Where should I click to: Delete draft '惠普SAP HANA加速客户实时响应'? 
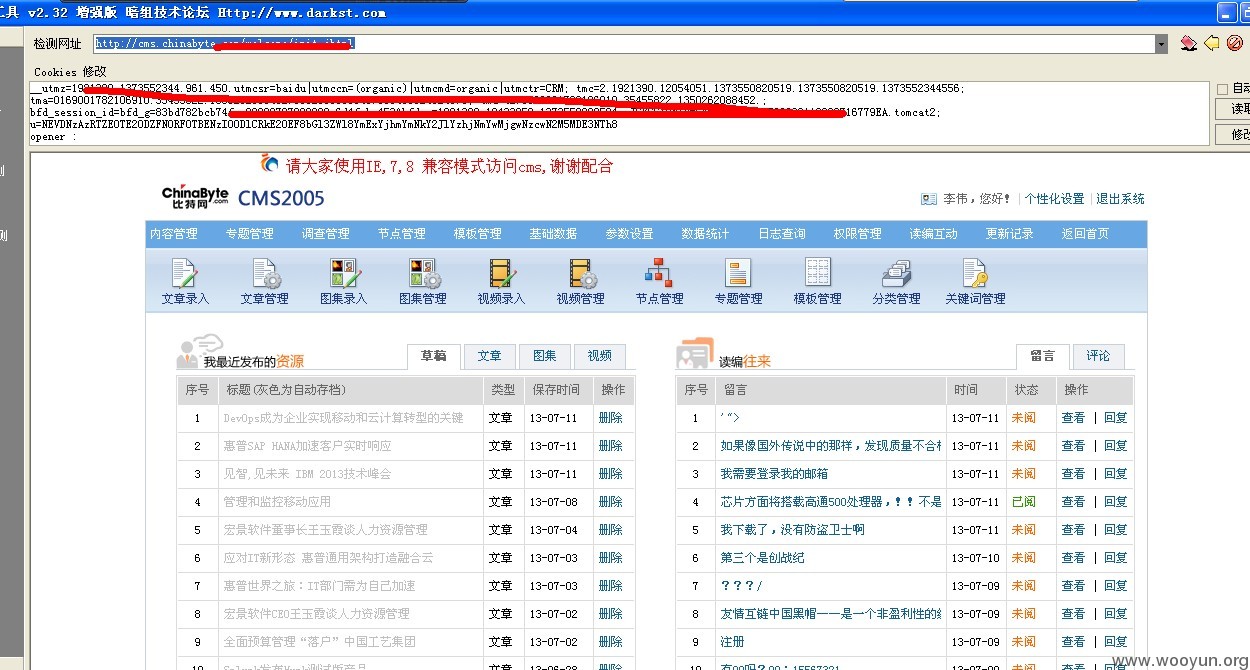(611, 446)
